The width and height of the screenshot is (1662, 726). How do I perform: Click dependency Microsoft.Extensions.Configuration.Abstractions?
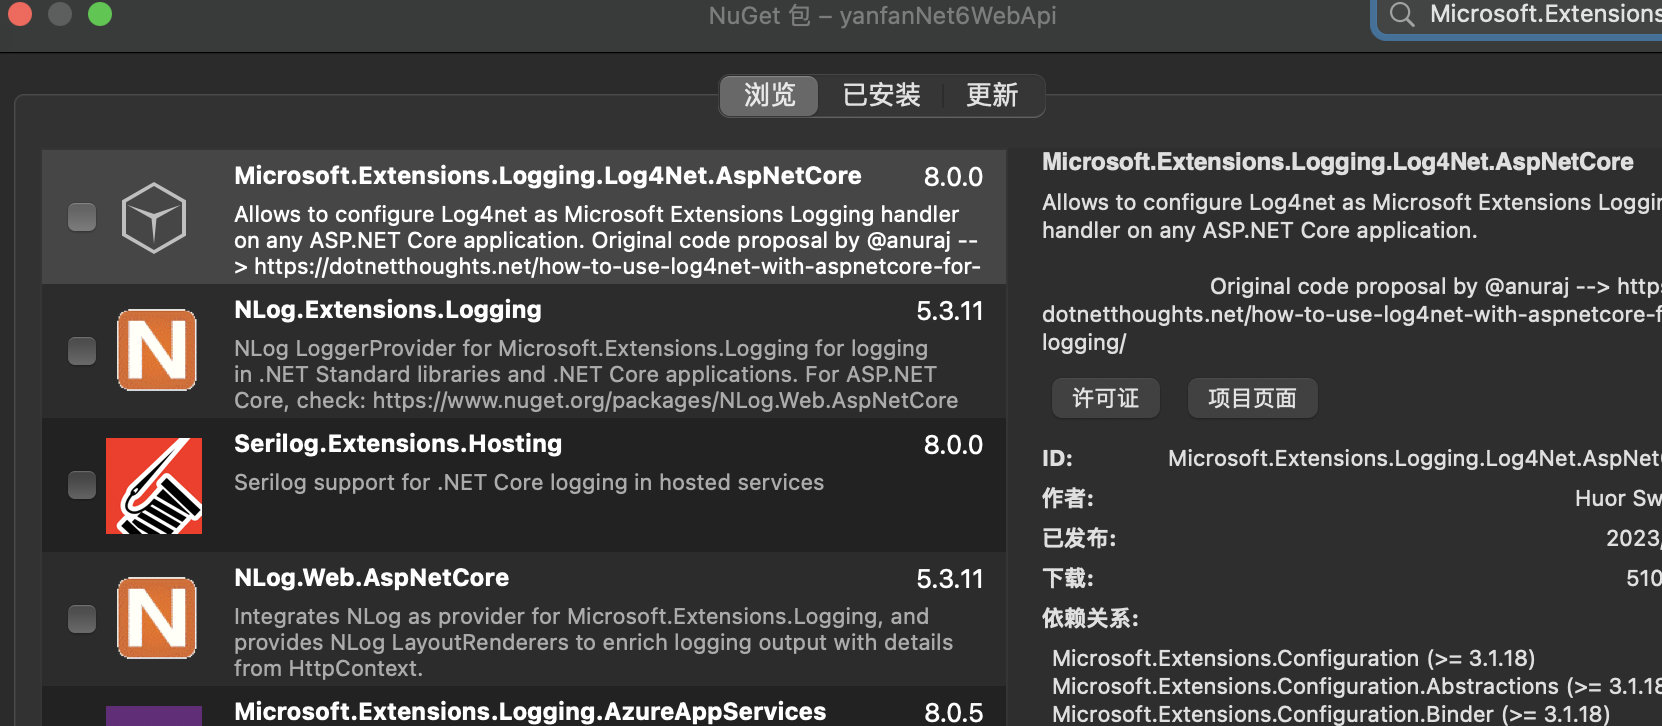1357,687
